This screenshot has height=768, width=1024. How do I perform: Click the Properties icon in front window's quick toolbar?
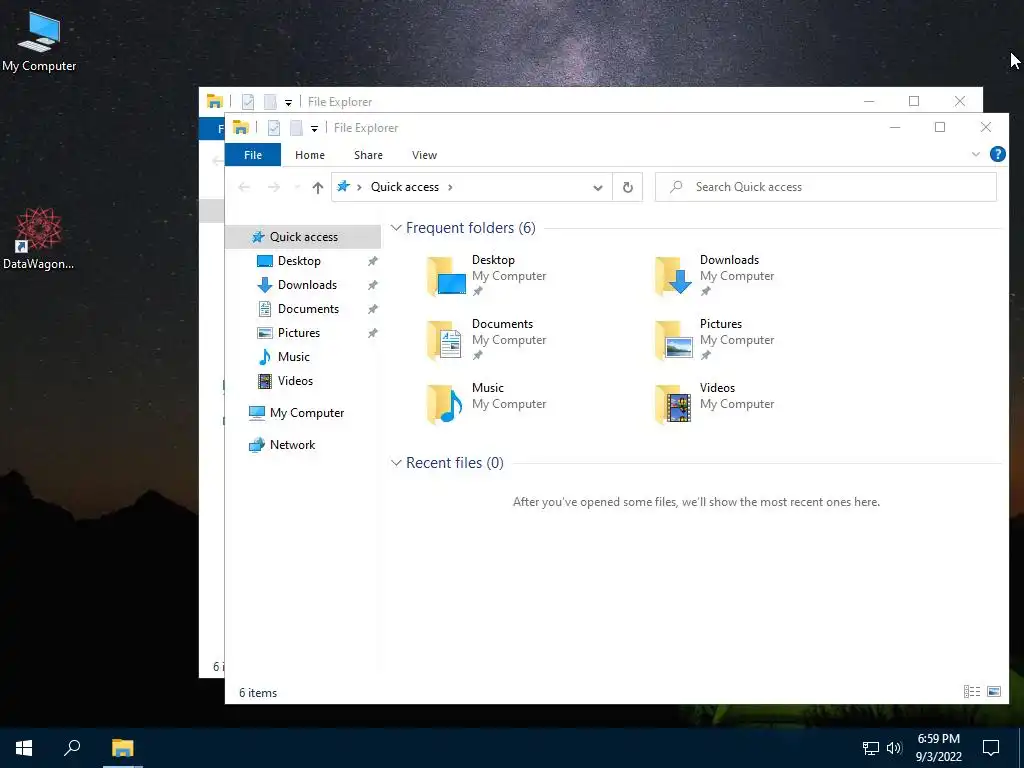[x=274, y=128]
